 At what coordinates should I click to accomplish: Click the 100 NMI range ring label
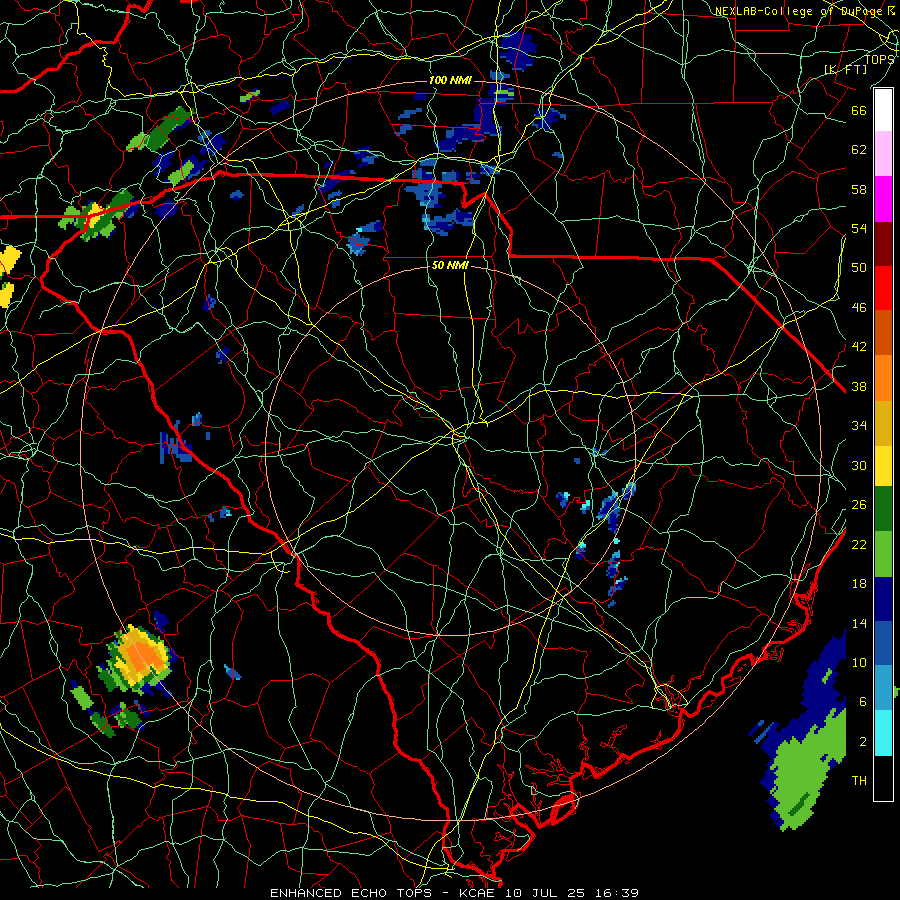(x=450, y=80)
